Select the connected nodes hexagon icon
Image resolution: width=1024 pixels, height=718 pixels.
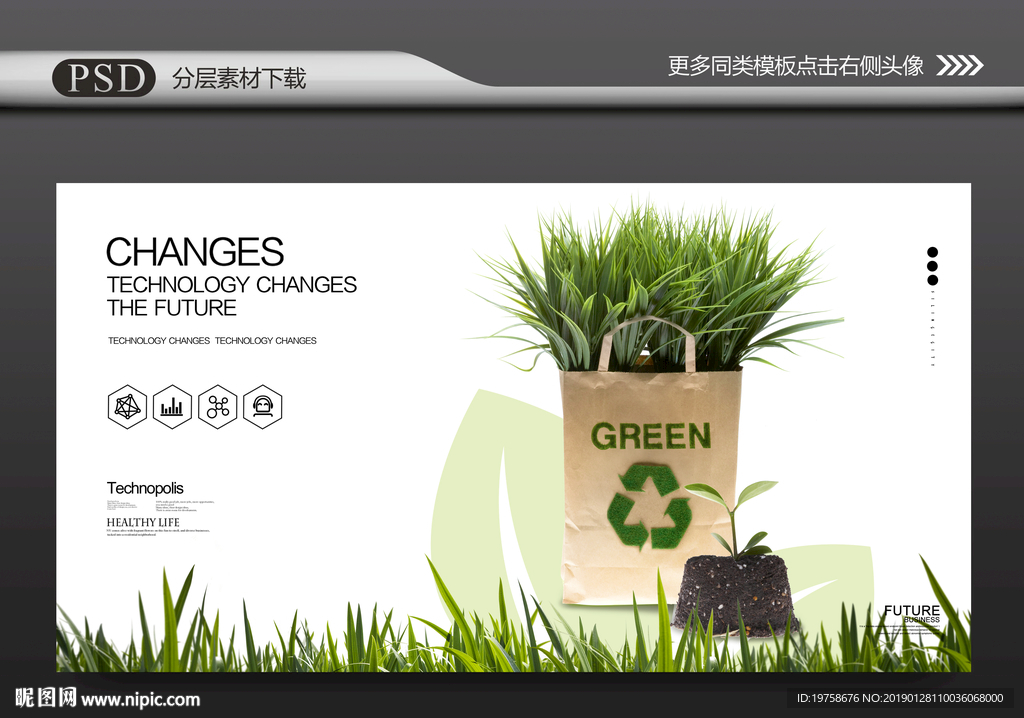217,407
